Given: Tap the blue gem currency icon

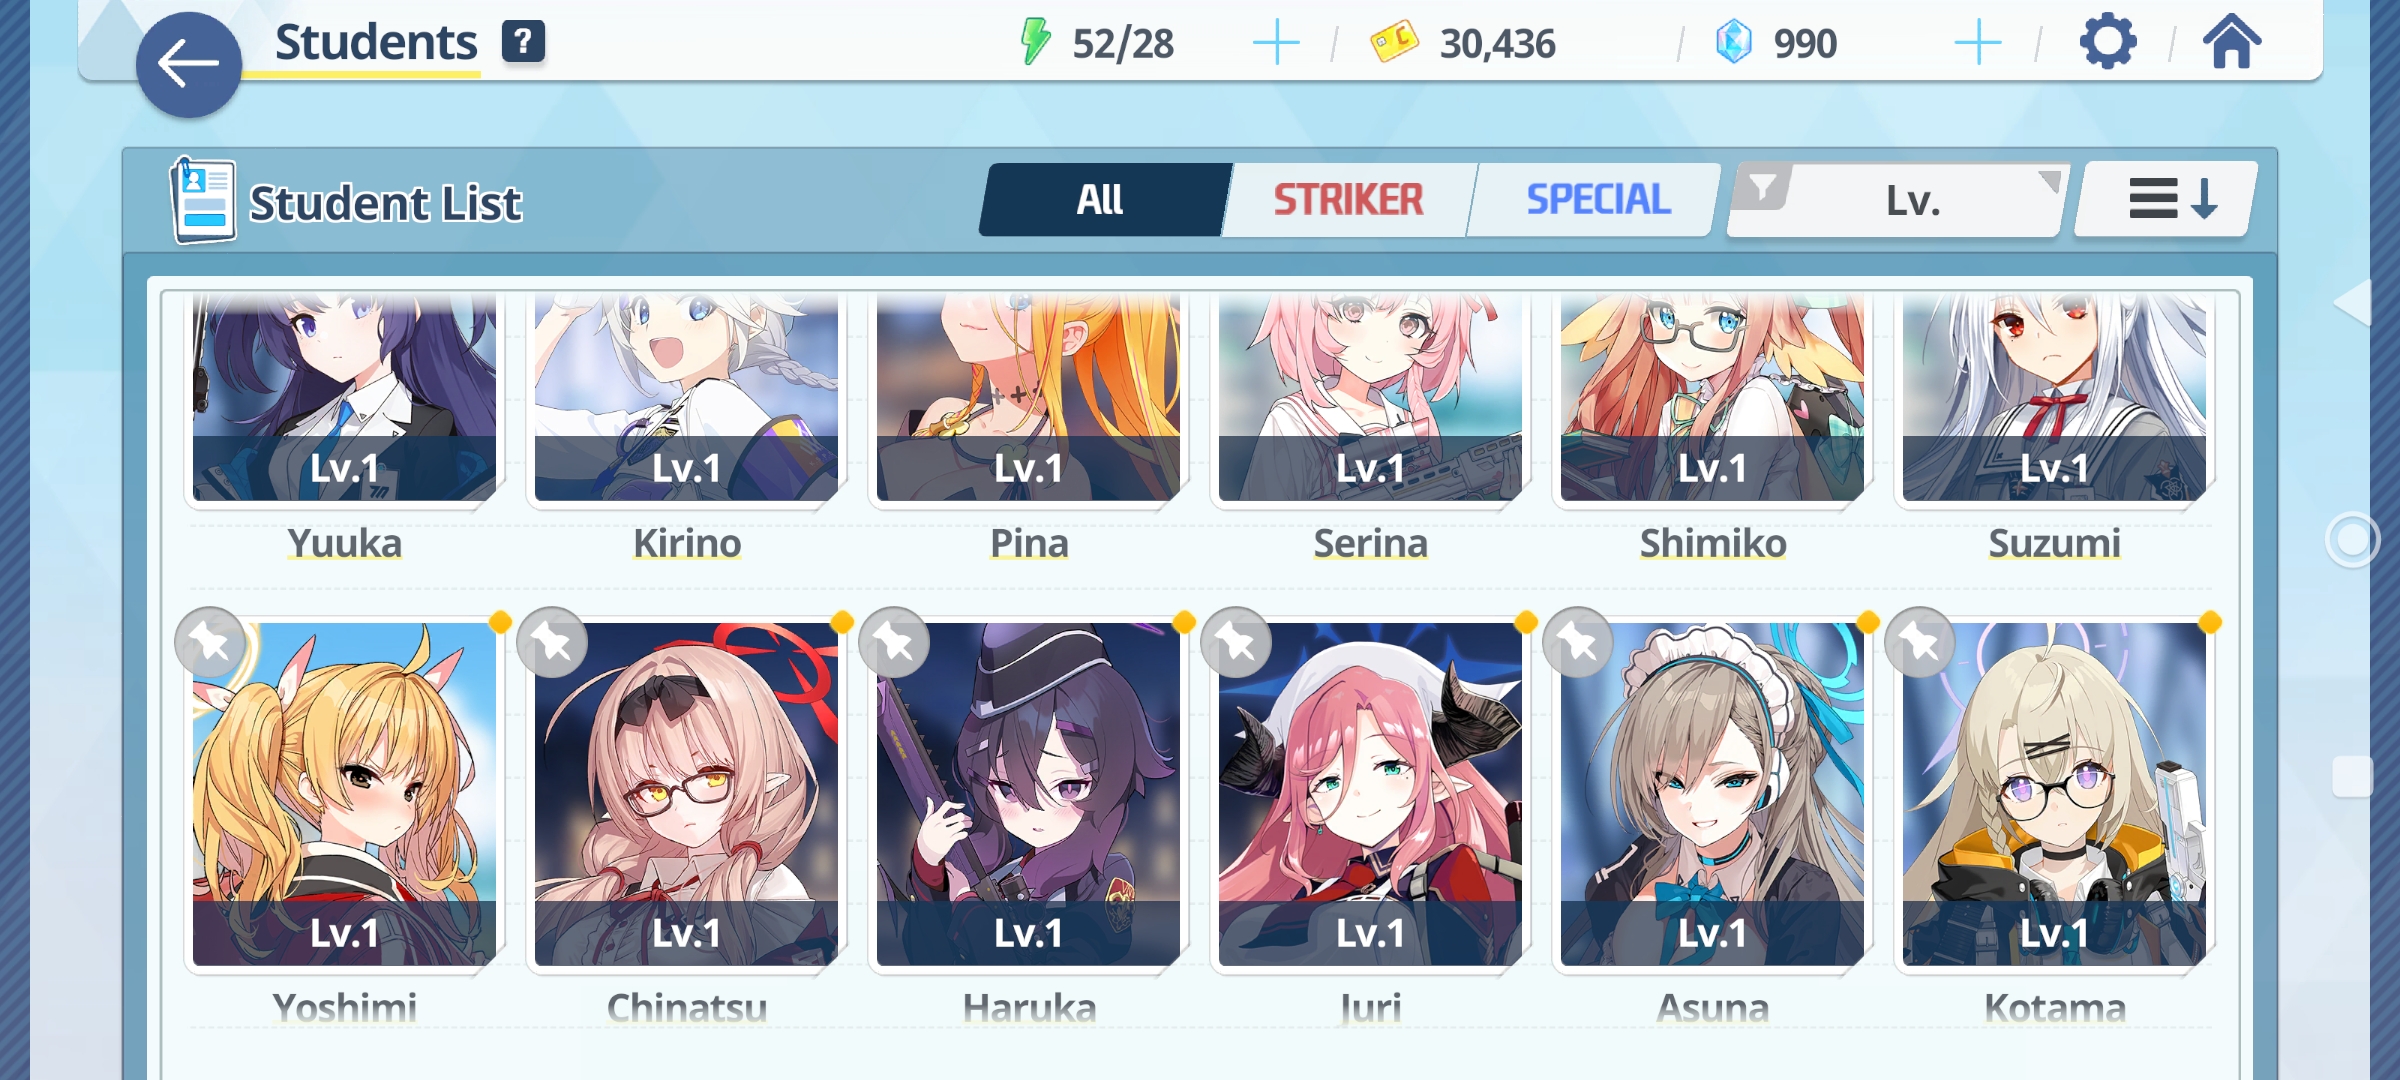Looking at the screenshot, I should pyautogui.click(x=1733, y=43).
